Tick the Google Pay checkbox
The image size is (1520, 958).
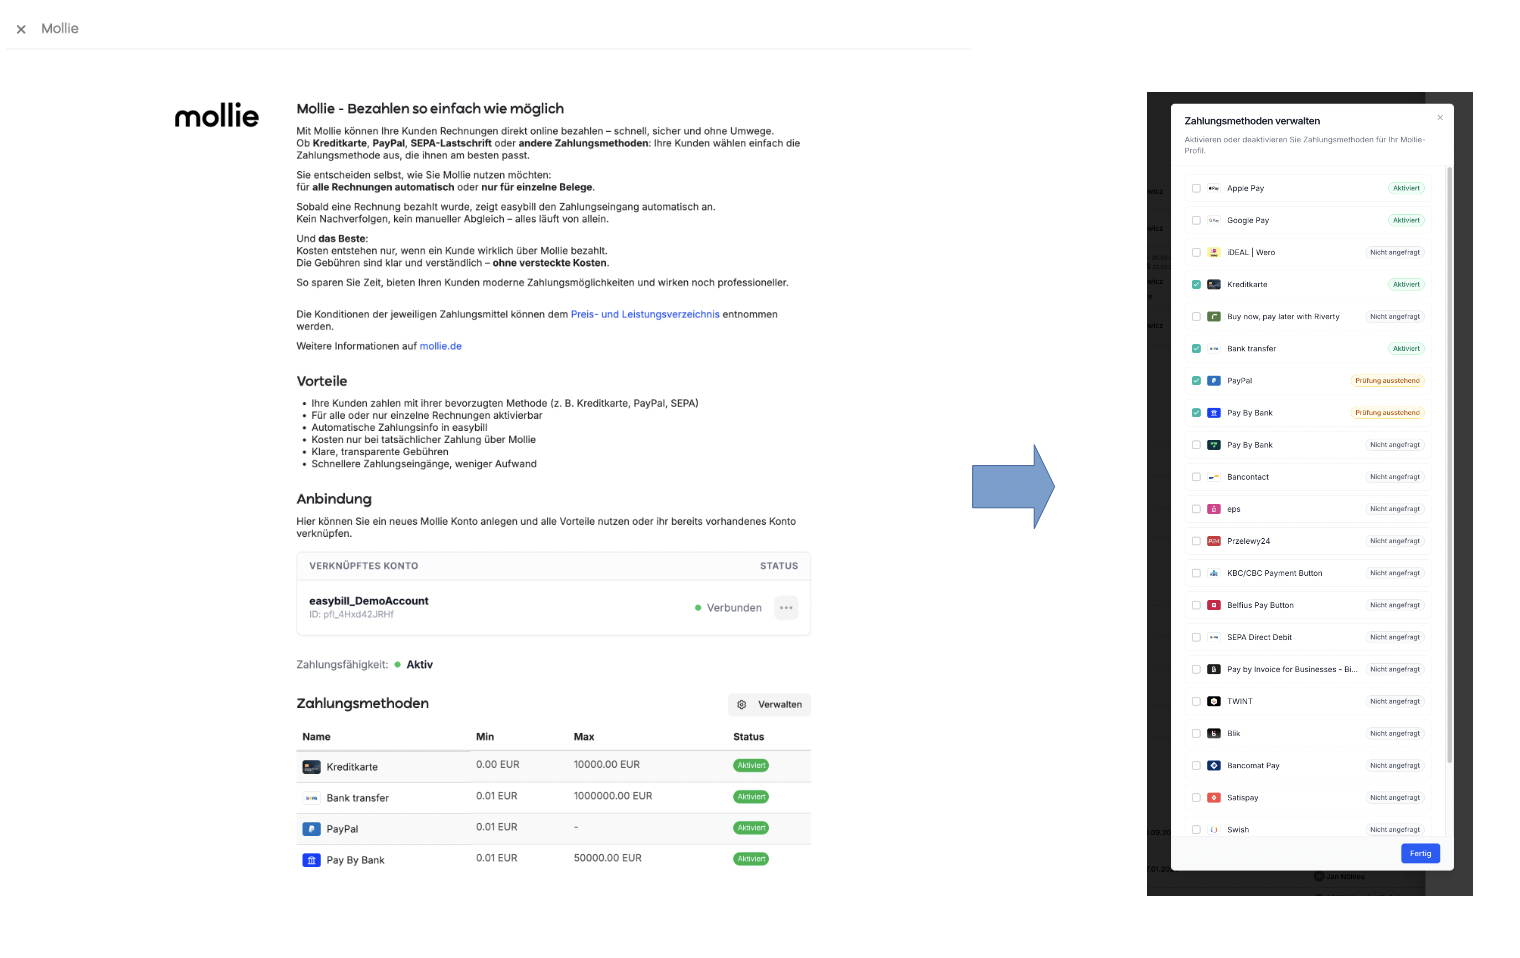(1196, 220)
